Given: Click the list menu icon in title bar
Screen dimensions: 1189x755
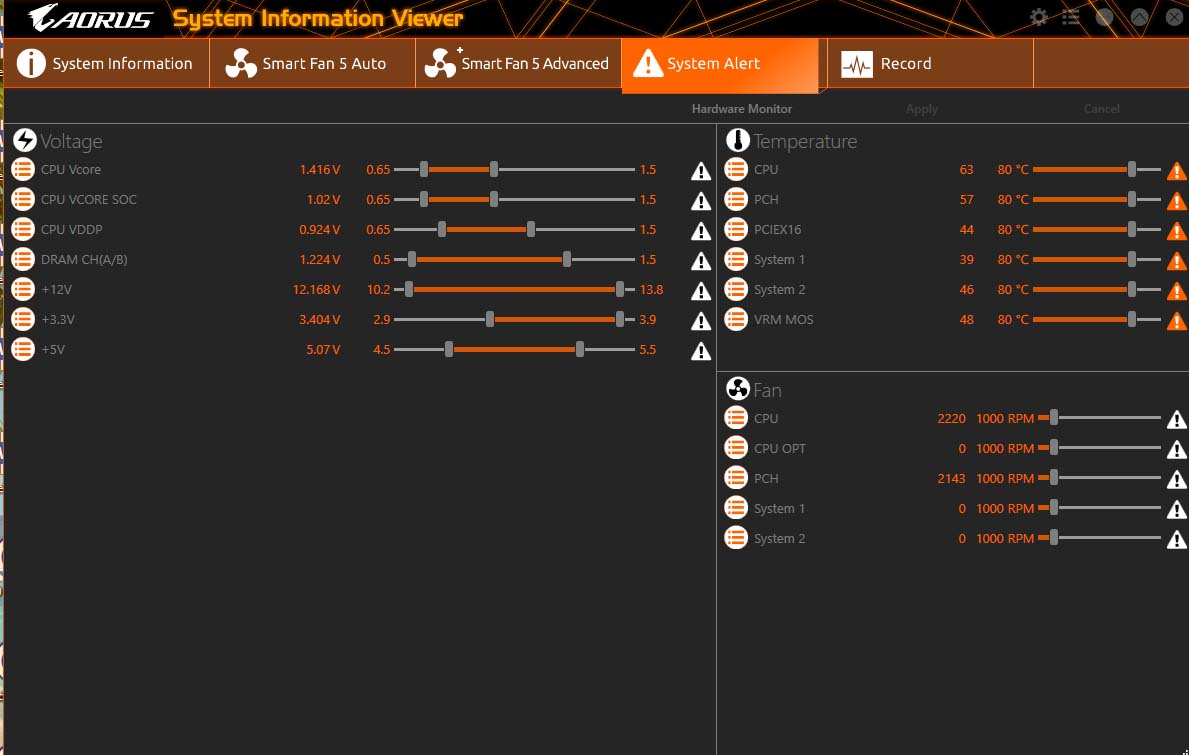Looking at the screenshot, I should coord(1071,17).
